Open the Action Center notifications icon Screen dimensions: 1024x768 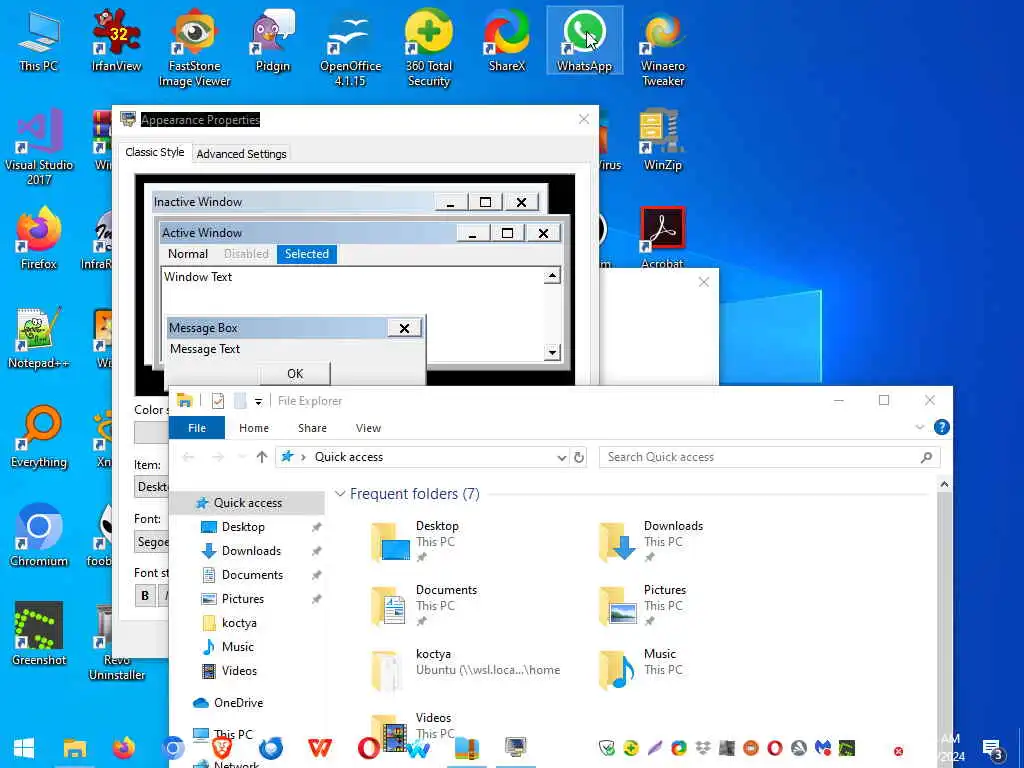click(993, 750)
